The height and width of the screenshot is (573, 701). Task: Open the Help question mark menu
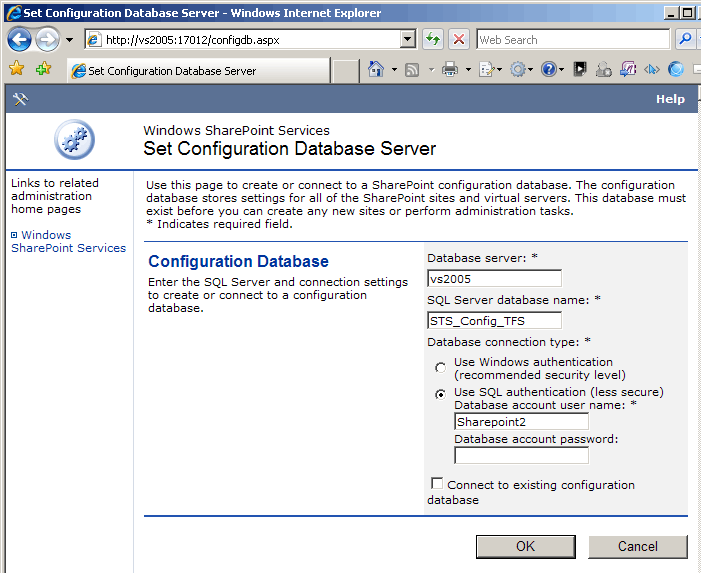552,69
